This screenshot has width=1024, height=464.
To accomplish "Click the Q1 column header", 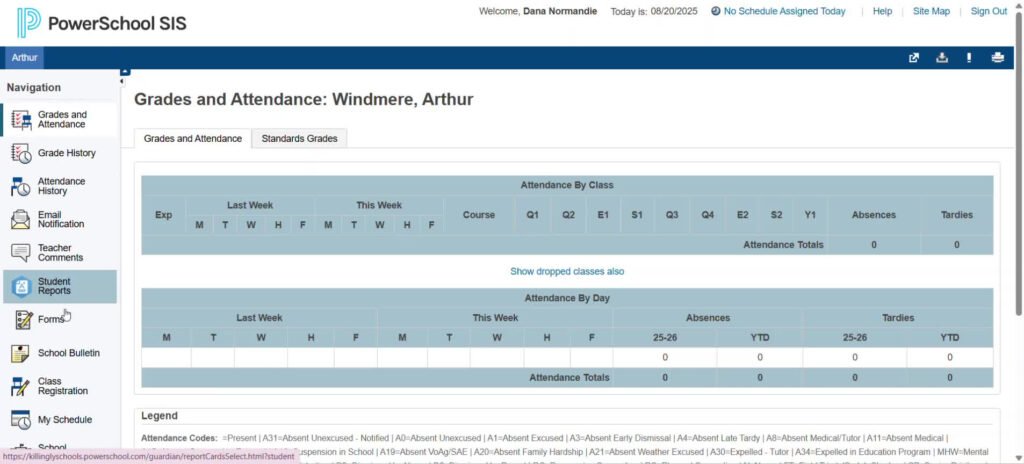I will click(533, 215).
